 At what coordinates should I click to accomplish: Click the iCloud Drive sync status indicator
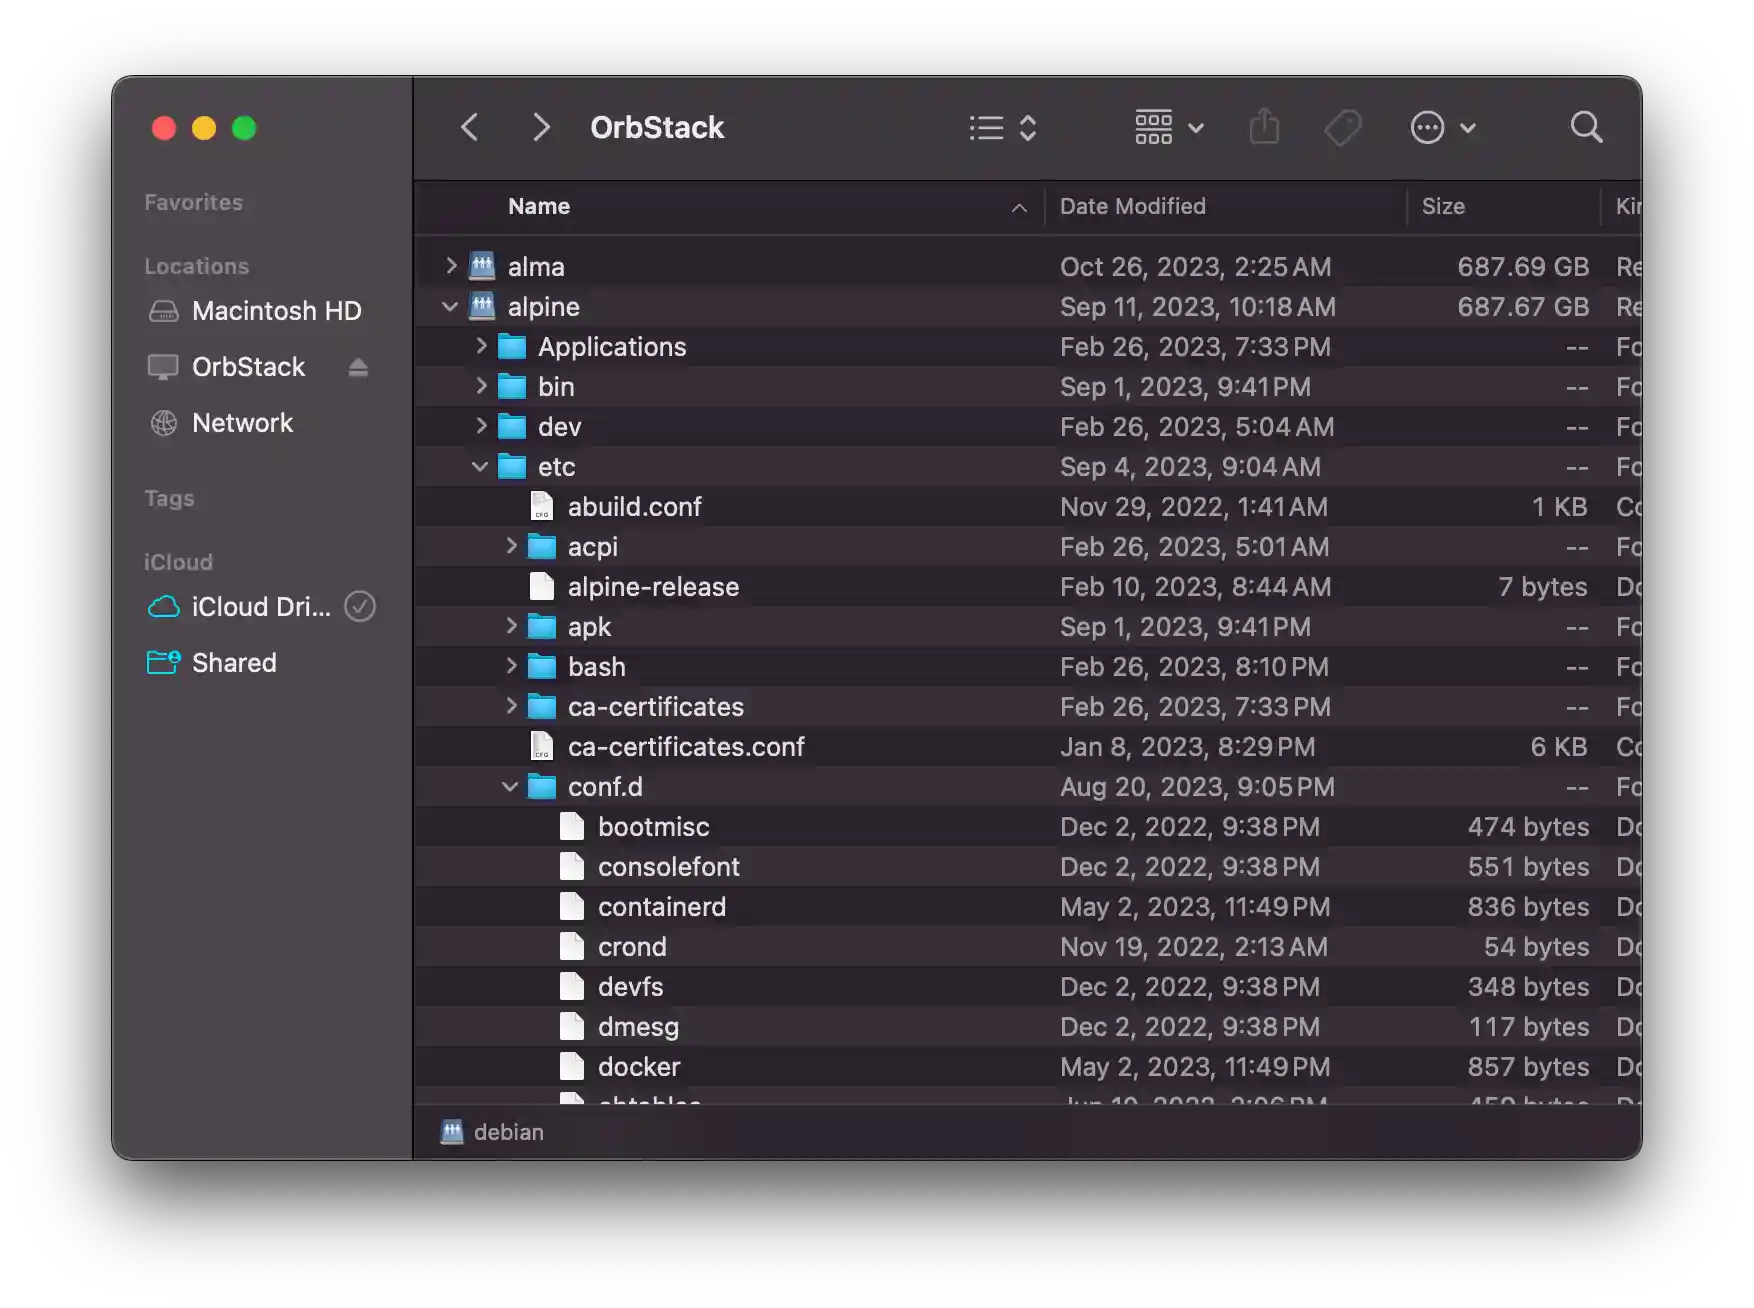click(x=360, y=607)
